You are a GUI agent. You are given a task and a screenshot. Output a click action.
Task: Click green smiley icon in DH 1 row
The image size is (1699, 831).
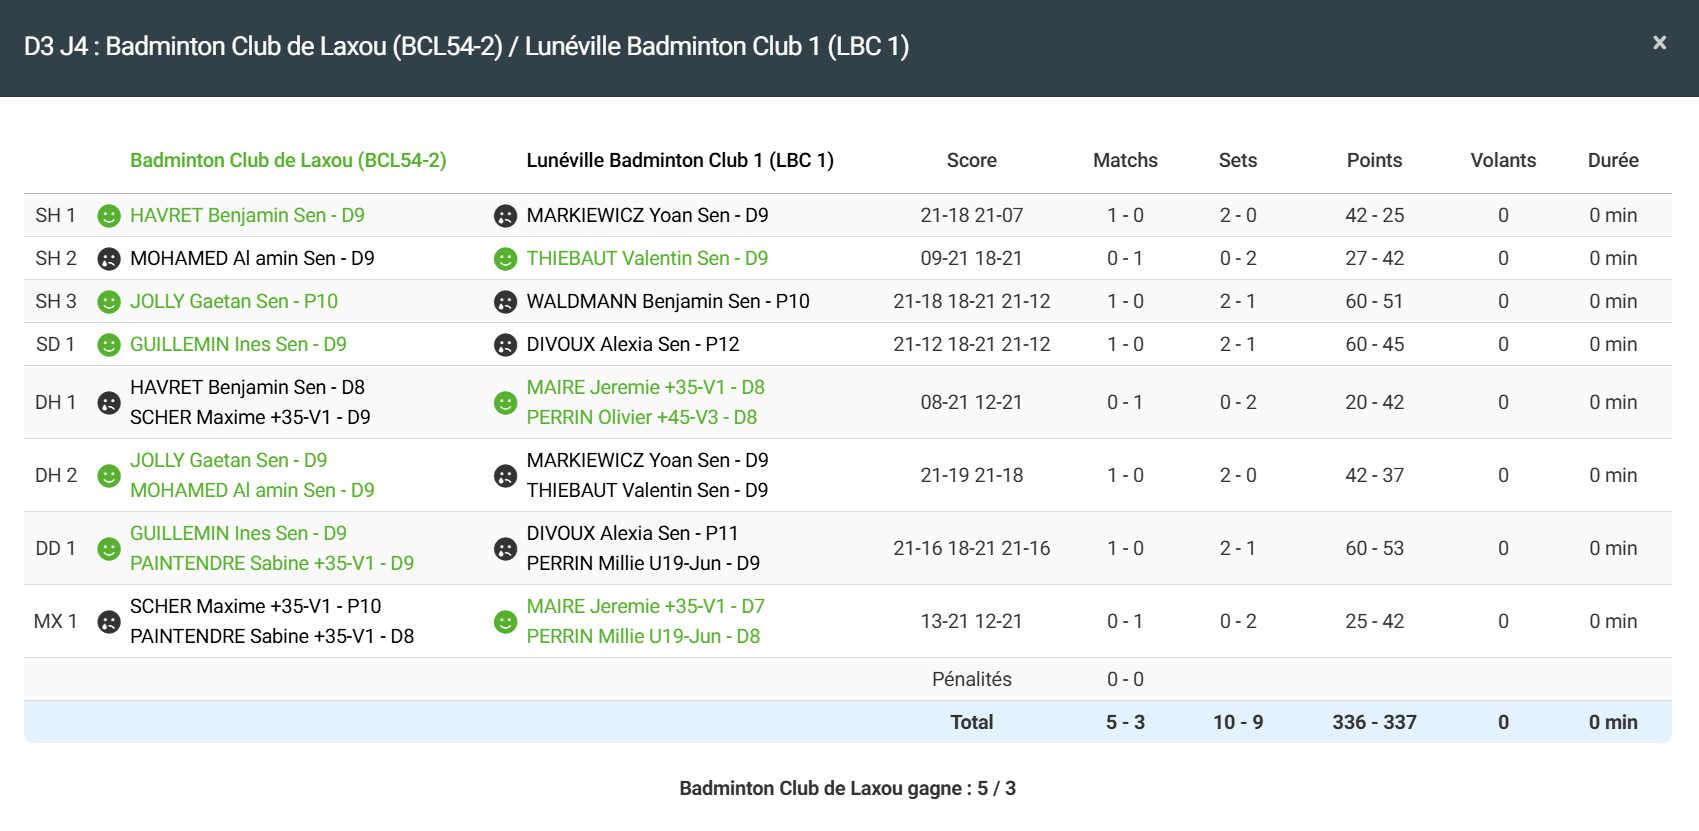(x=505, y=403)
